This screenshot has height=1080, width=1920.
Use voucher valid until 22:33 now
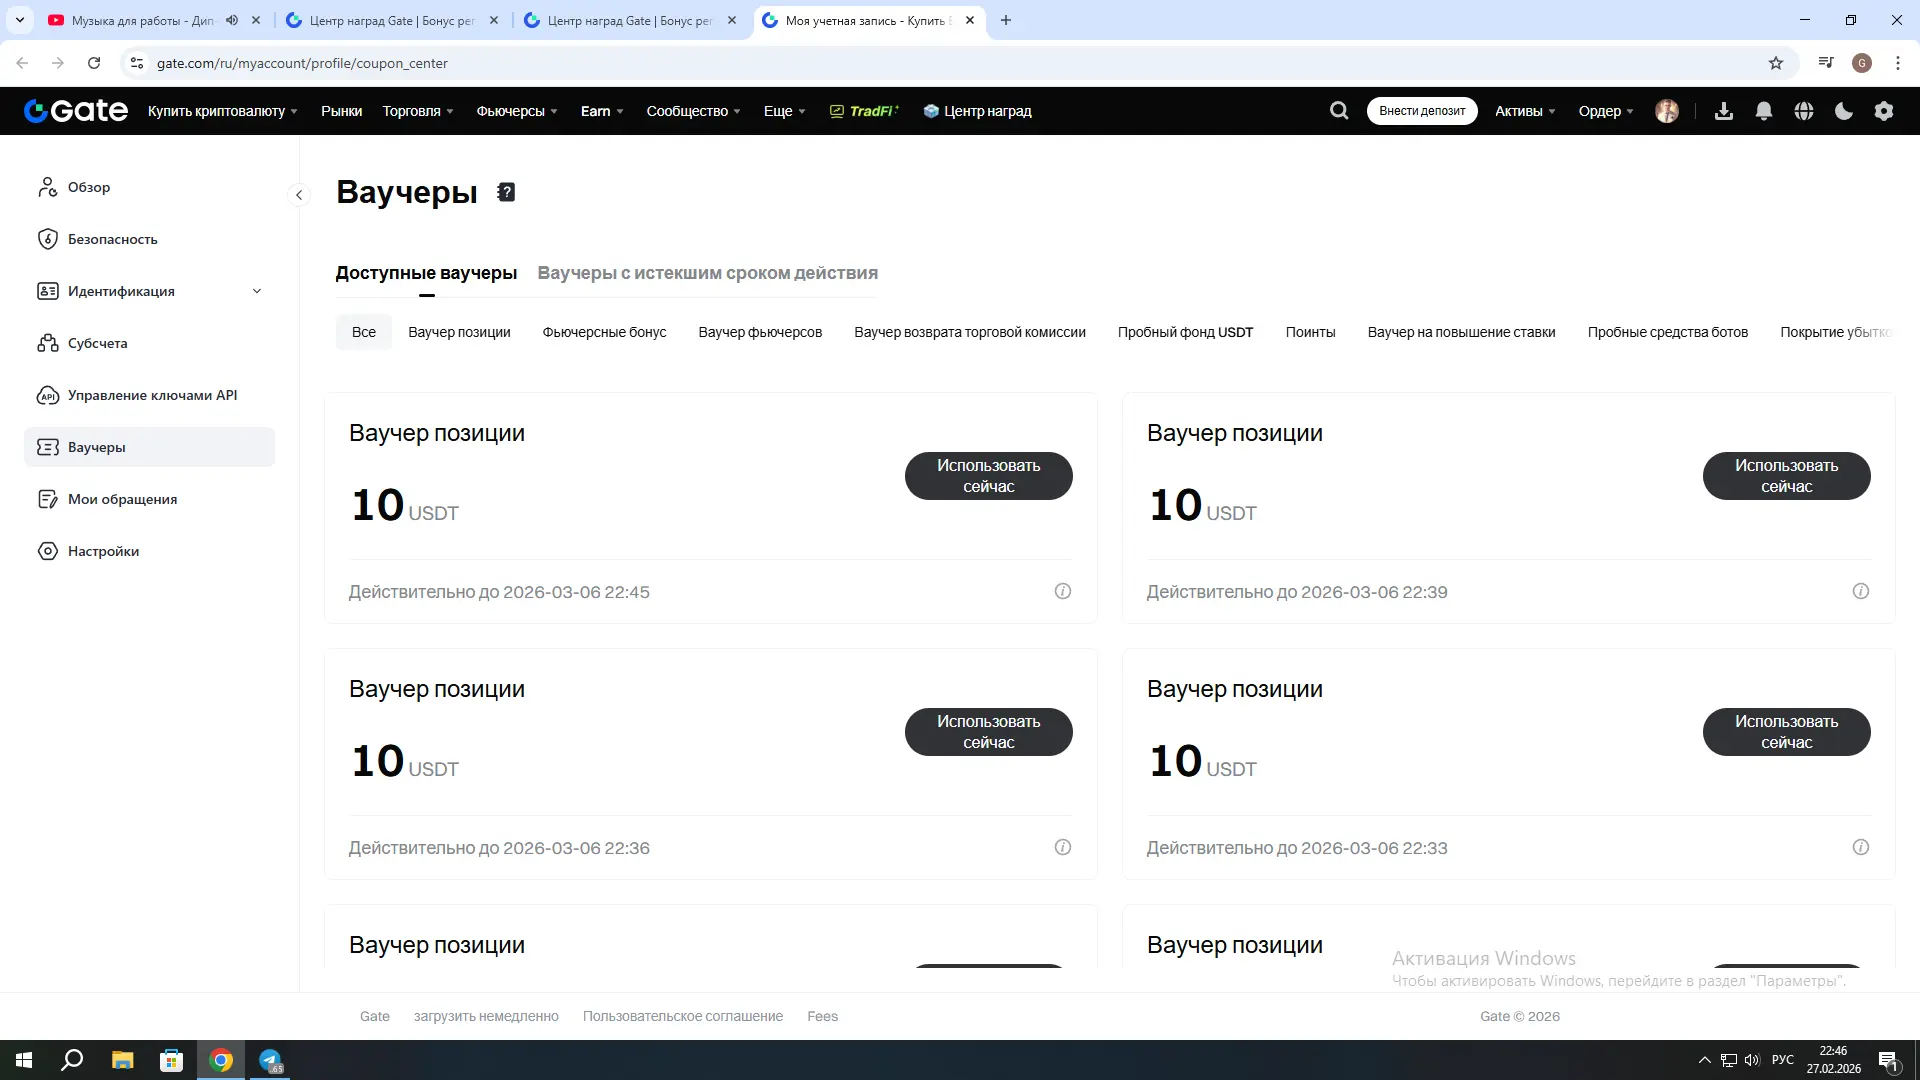tap(1786, 732)
